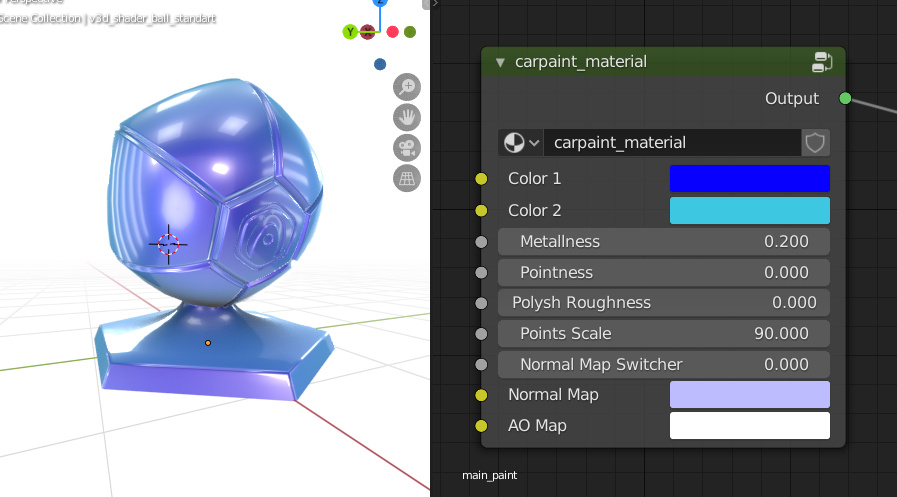Click the red negative X axis dot

point(392,32)
